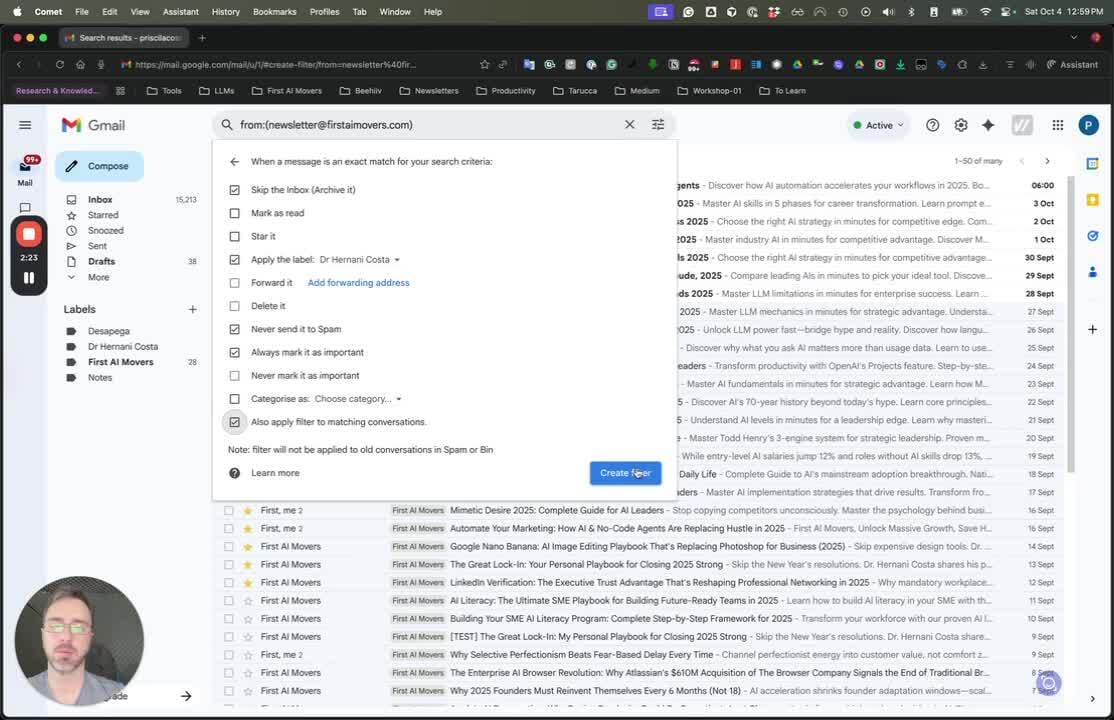
Task: Open Gemini sparkle icon
Action: coord(988,125)
